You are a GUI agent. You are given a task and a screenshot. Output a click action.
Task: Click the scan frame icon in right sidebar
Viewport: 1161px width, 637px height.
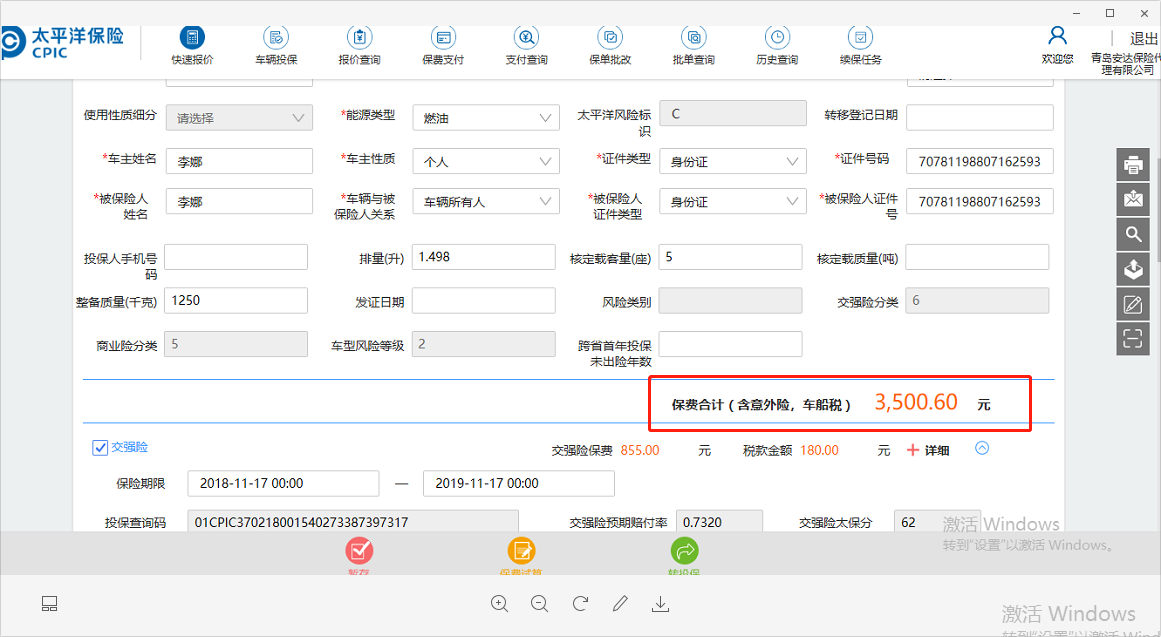(1132, 338)
